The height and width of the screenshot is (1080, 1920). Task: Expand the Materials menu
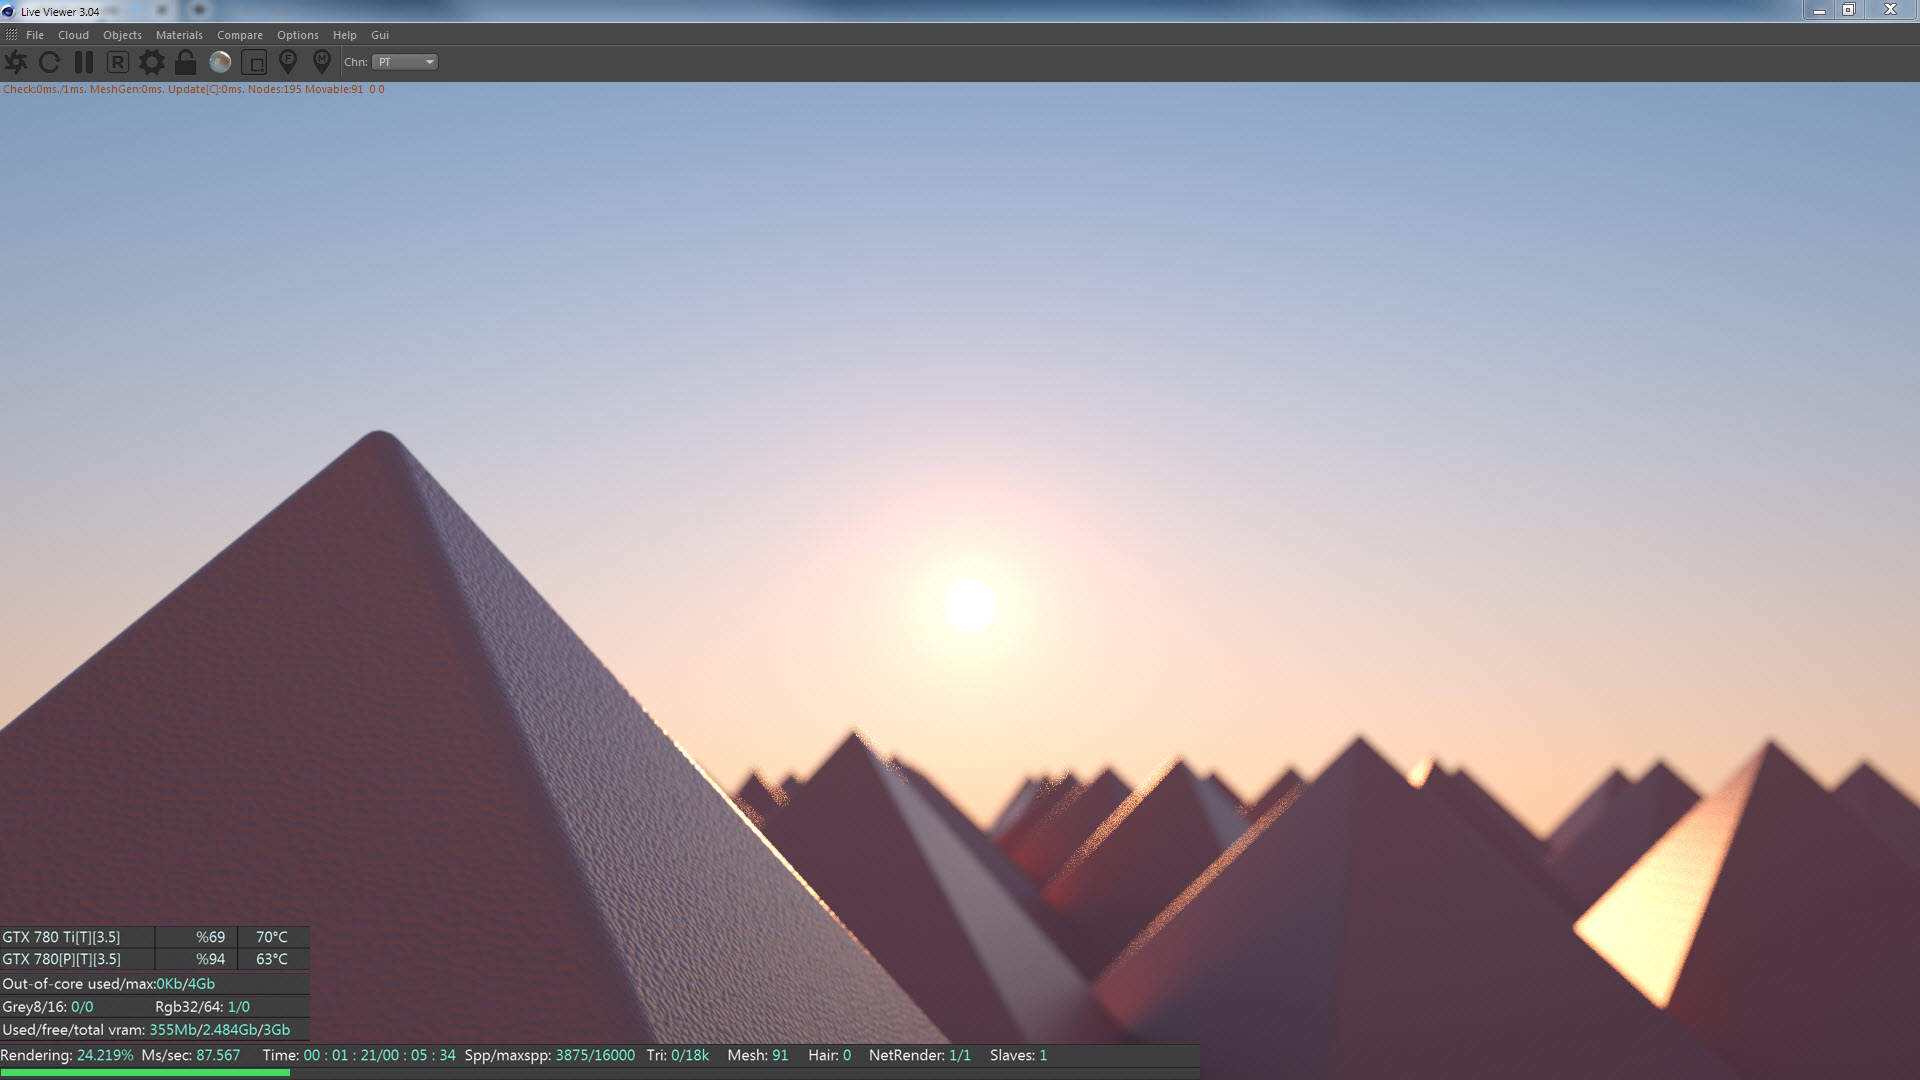pyautogui.click(x=179, y=35)
